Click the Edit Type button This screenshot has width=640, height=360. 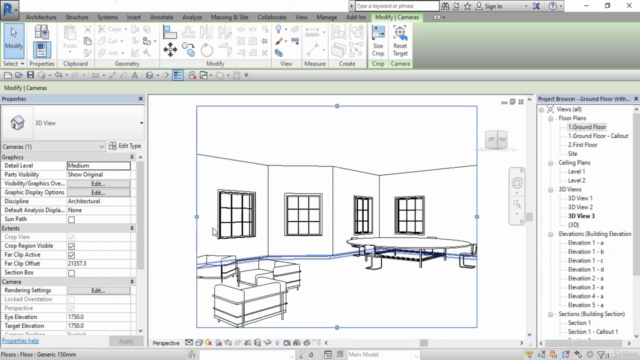click(x=125, y=146)
